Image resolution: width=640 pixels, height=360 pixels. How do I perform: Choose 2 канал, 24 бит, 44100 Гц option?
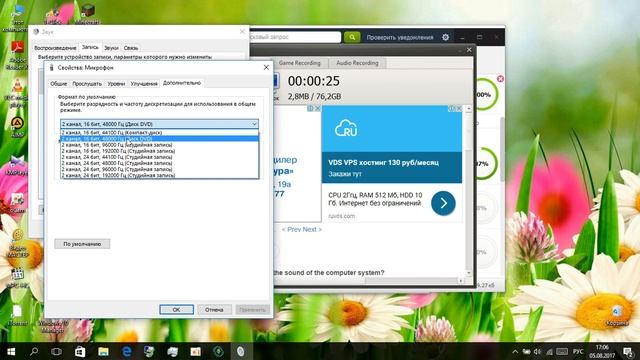pos(160,157)
